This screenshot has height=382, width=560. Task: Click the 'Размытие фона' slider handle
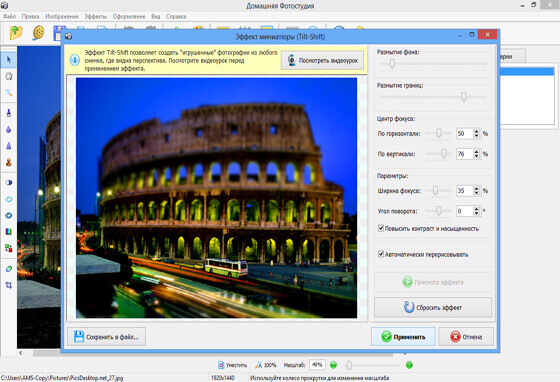point(392,64)
